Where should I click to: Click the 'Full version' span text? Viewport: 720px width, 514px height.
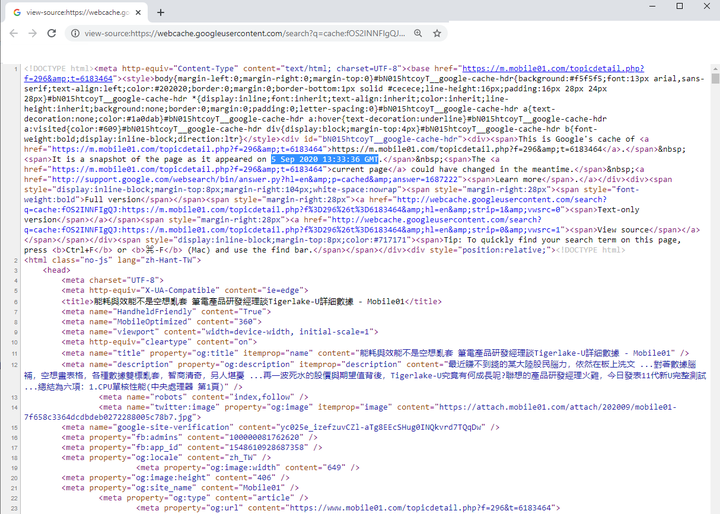tap(112, 200)
